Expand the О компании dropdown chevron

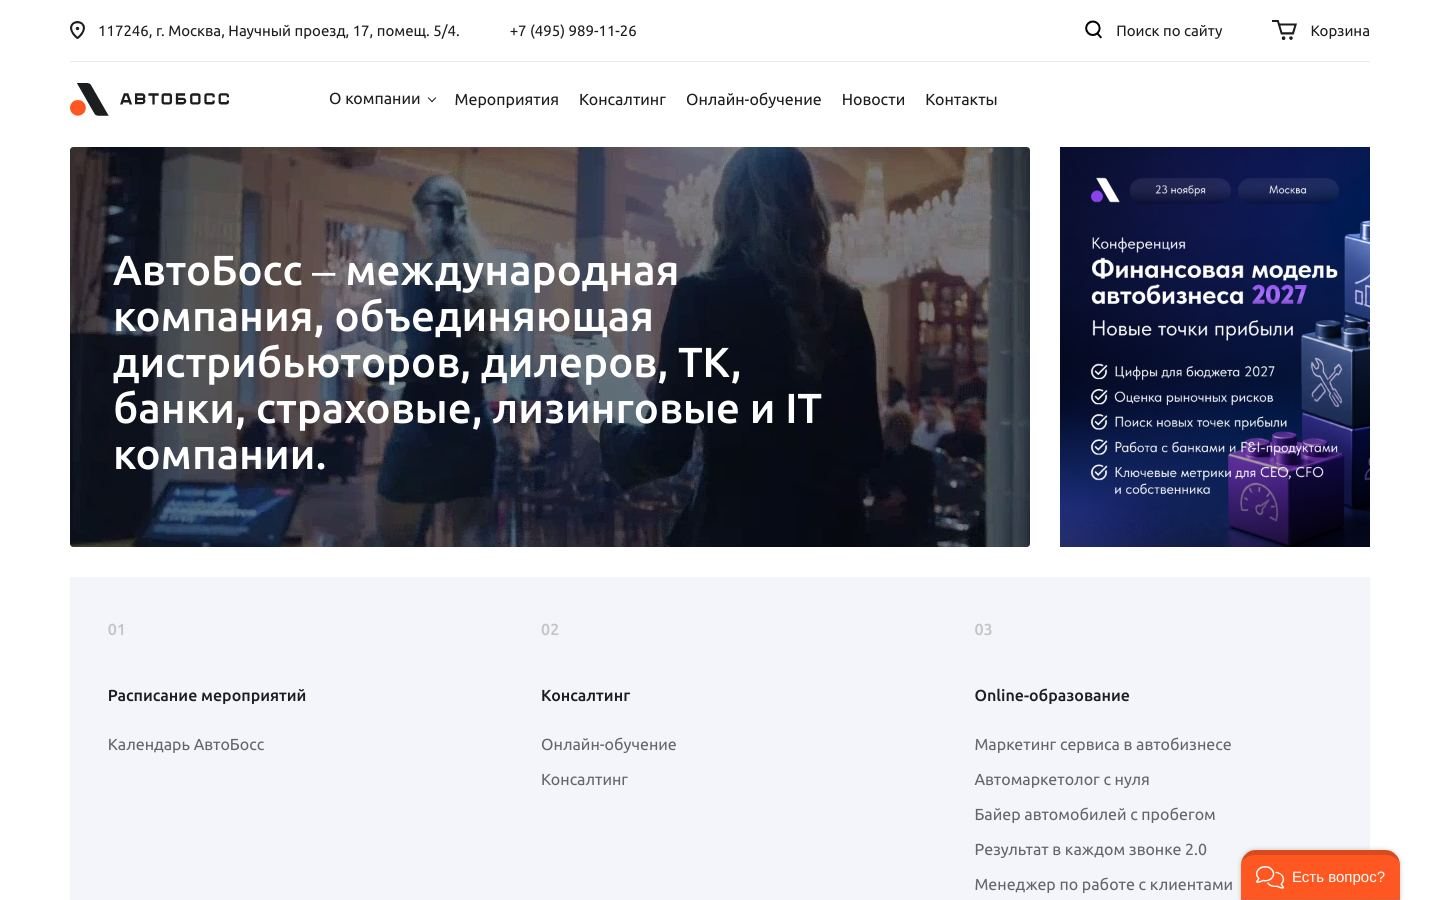point(432,100)
